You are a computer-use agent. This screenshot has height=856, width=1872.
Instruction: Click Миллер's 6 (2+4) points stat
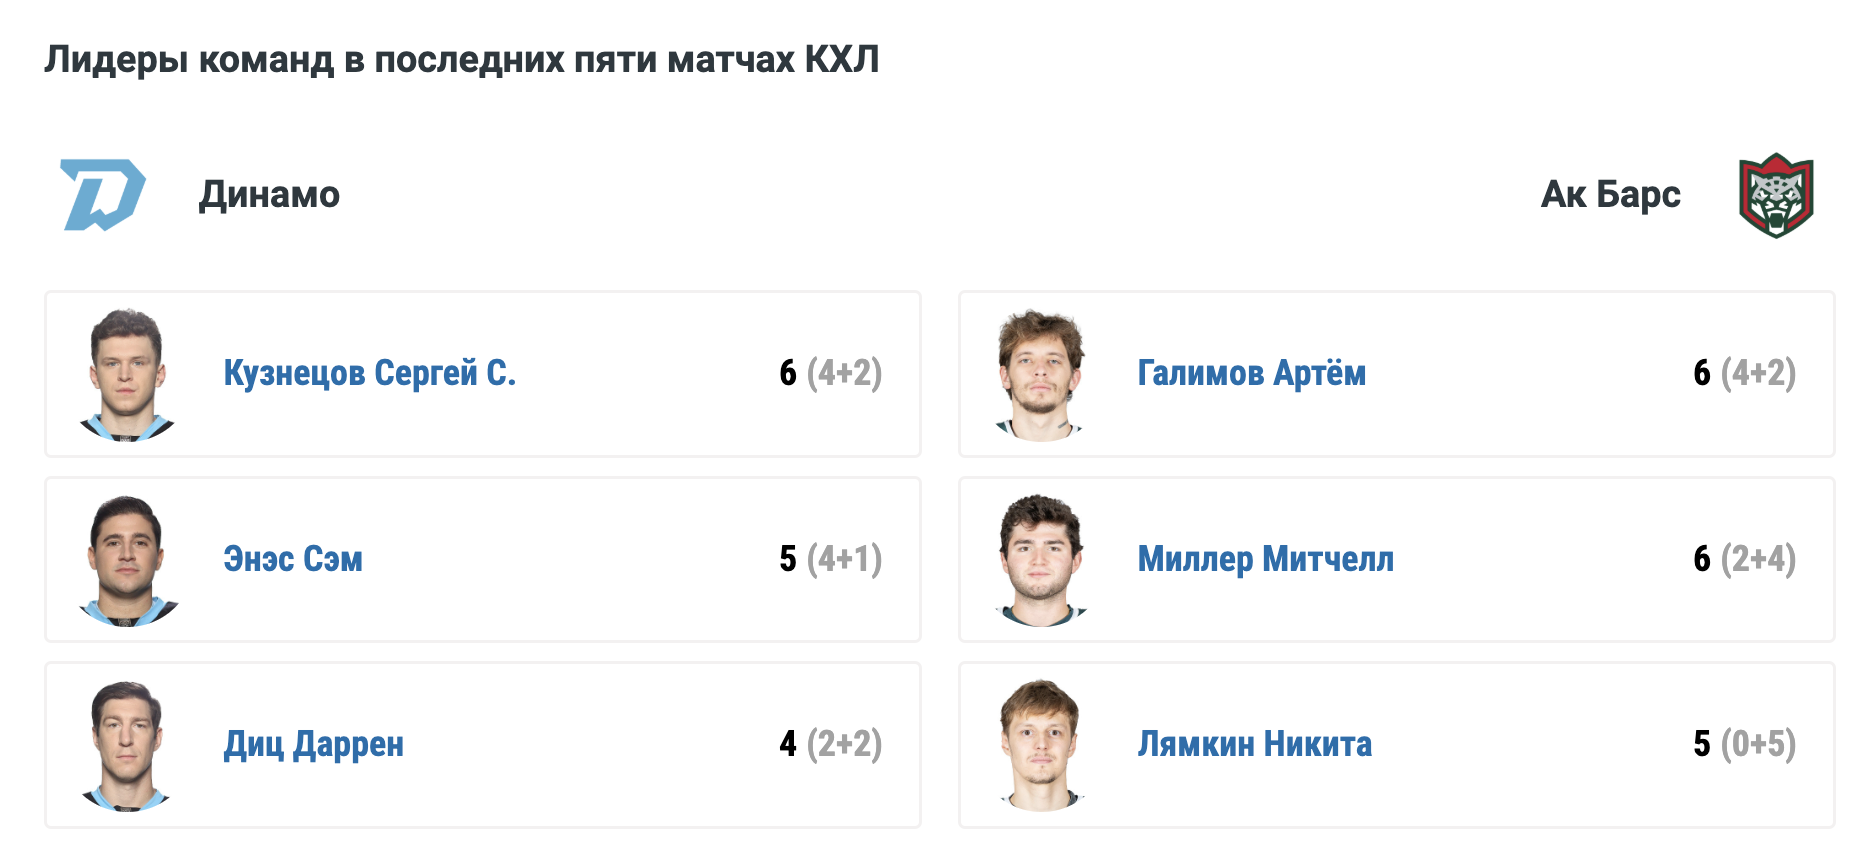pos(1744,559)
